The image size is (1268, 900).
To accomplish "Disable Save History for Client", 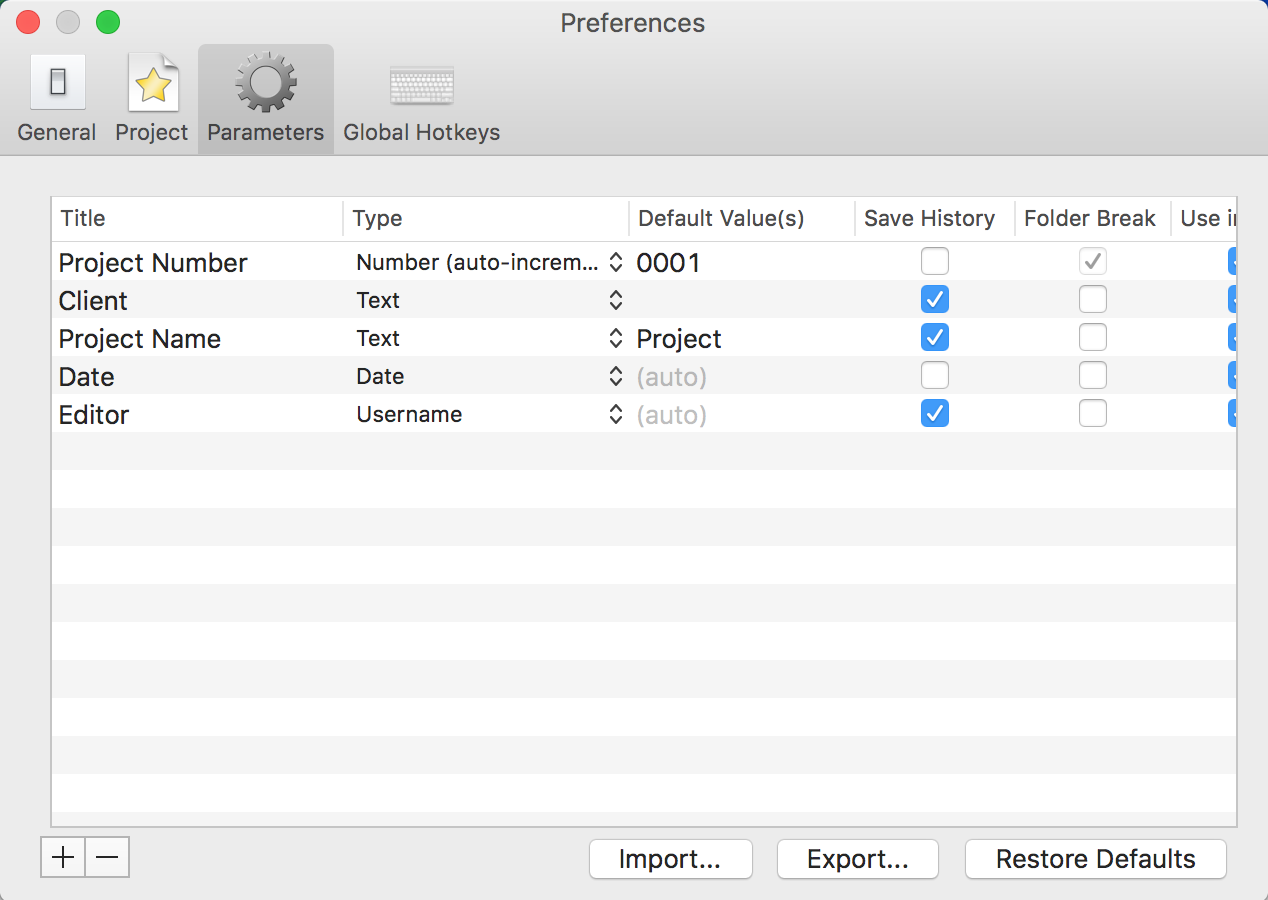I will (x=934, y=300).
